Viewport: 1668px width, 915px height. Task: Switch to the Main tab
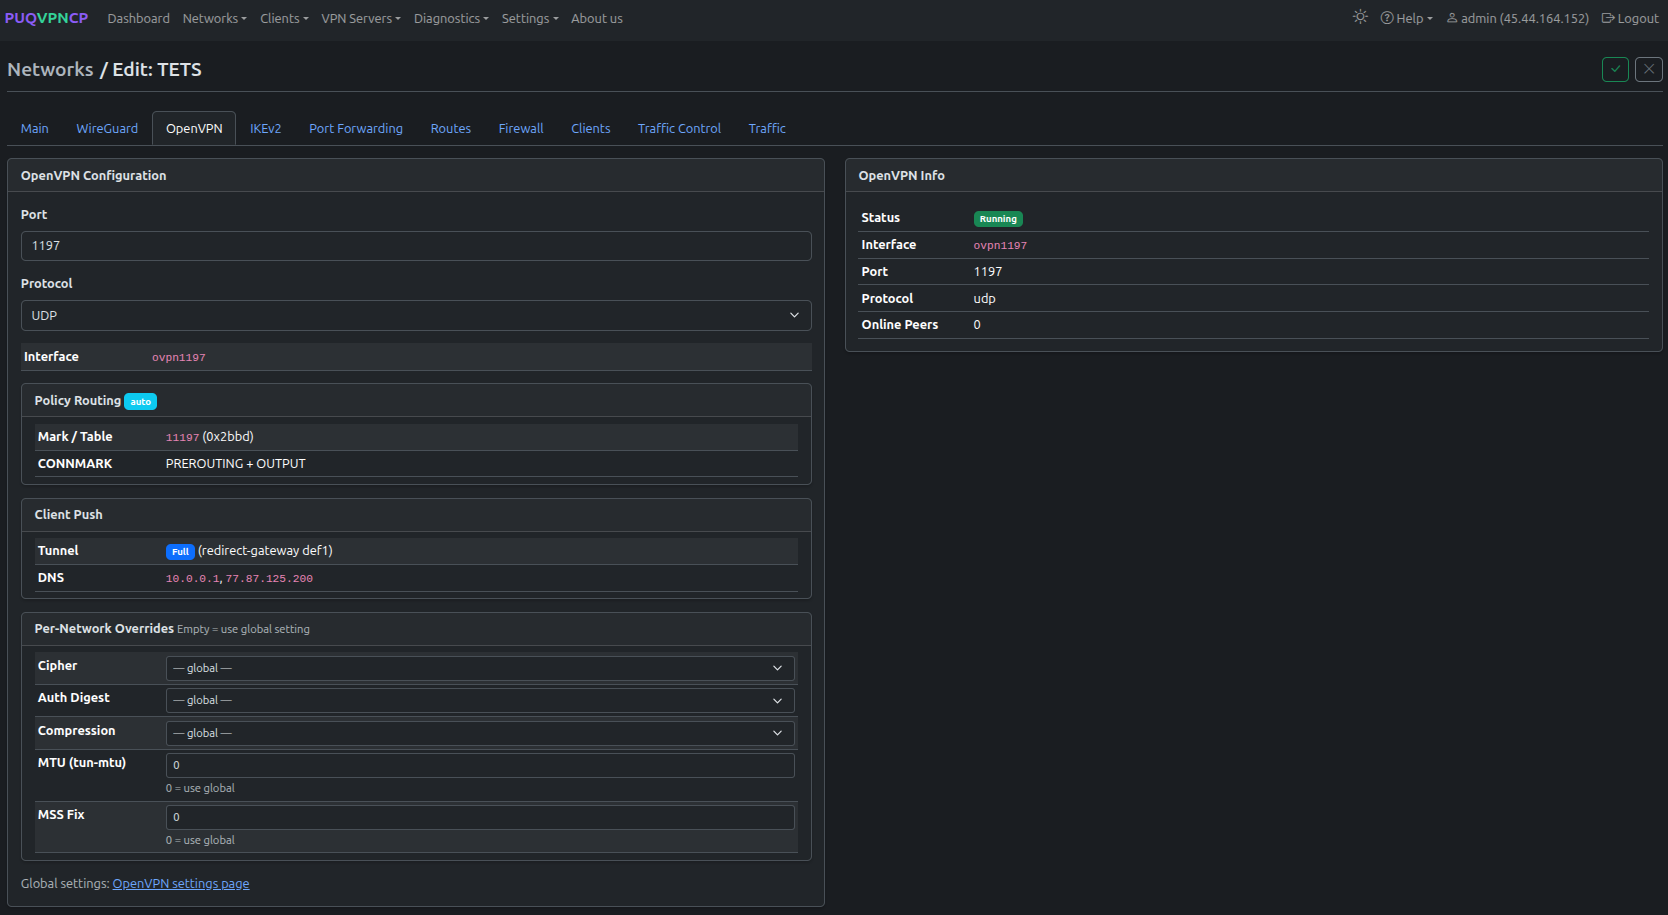coord(35,128)
